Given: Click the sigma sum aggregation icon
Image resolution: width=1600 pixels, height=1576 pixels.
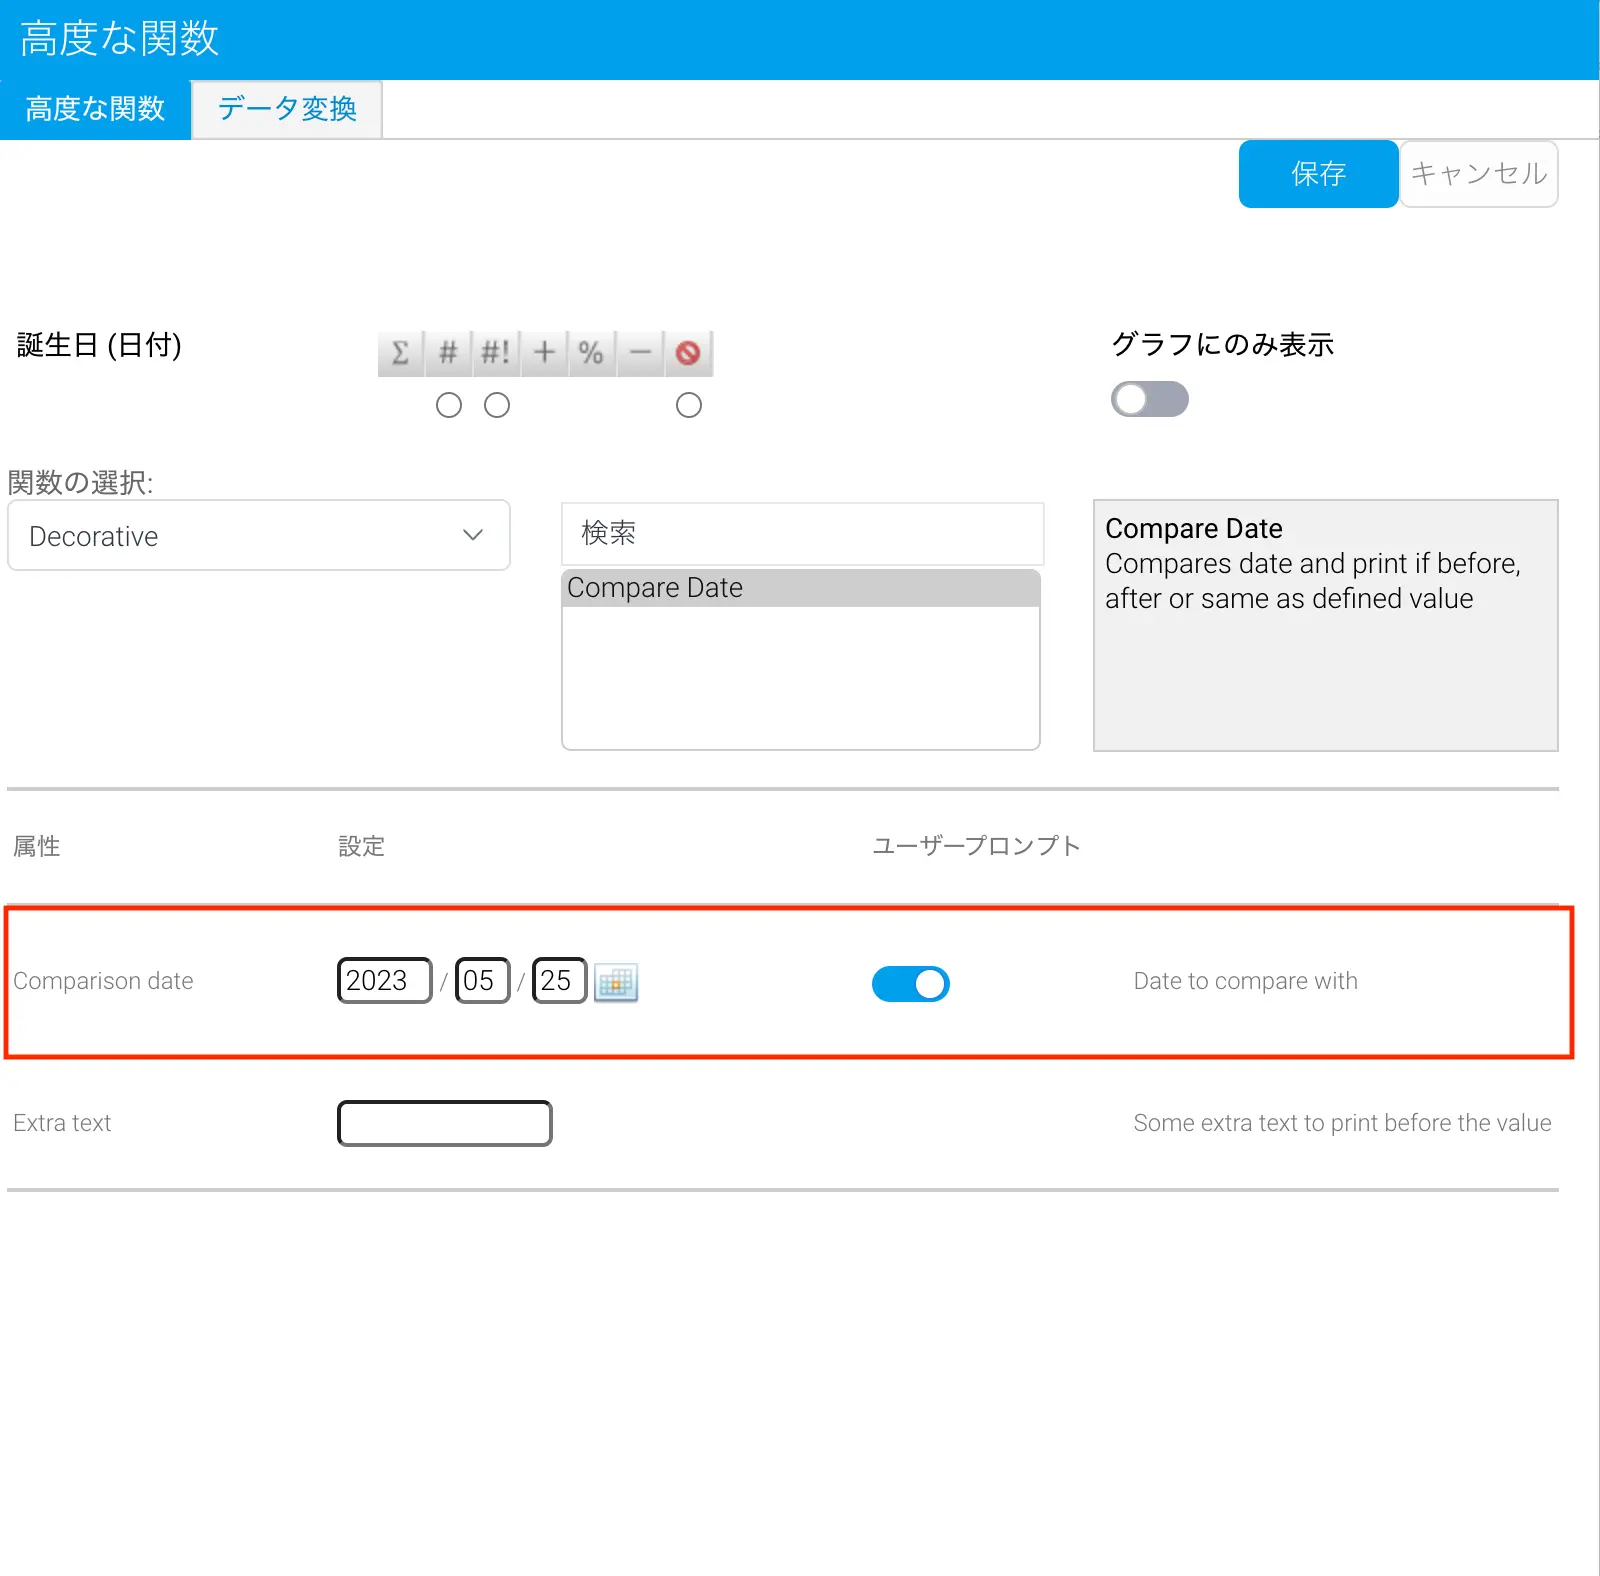Looking at the screenshot, I should tap(400, 353).
